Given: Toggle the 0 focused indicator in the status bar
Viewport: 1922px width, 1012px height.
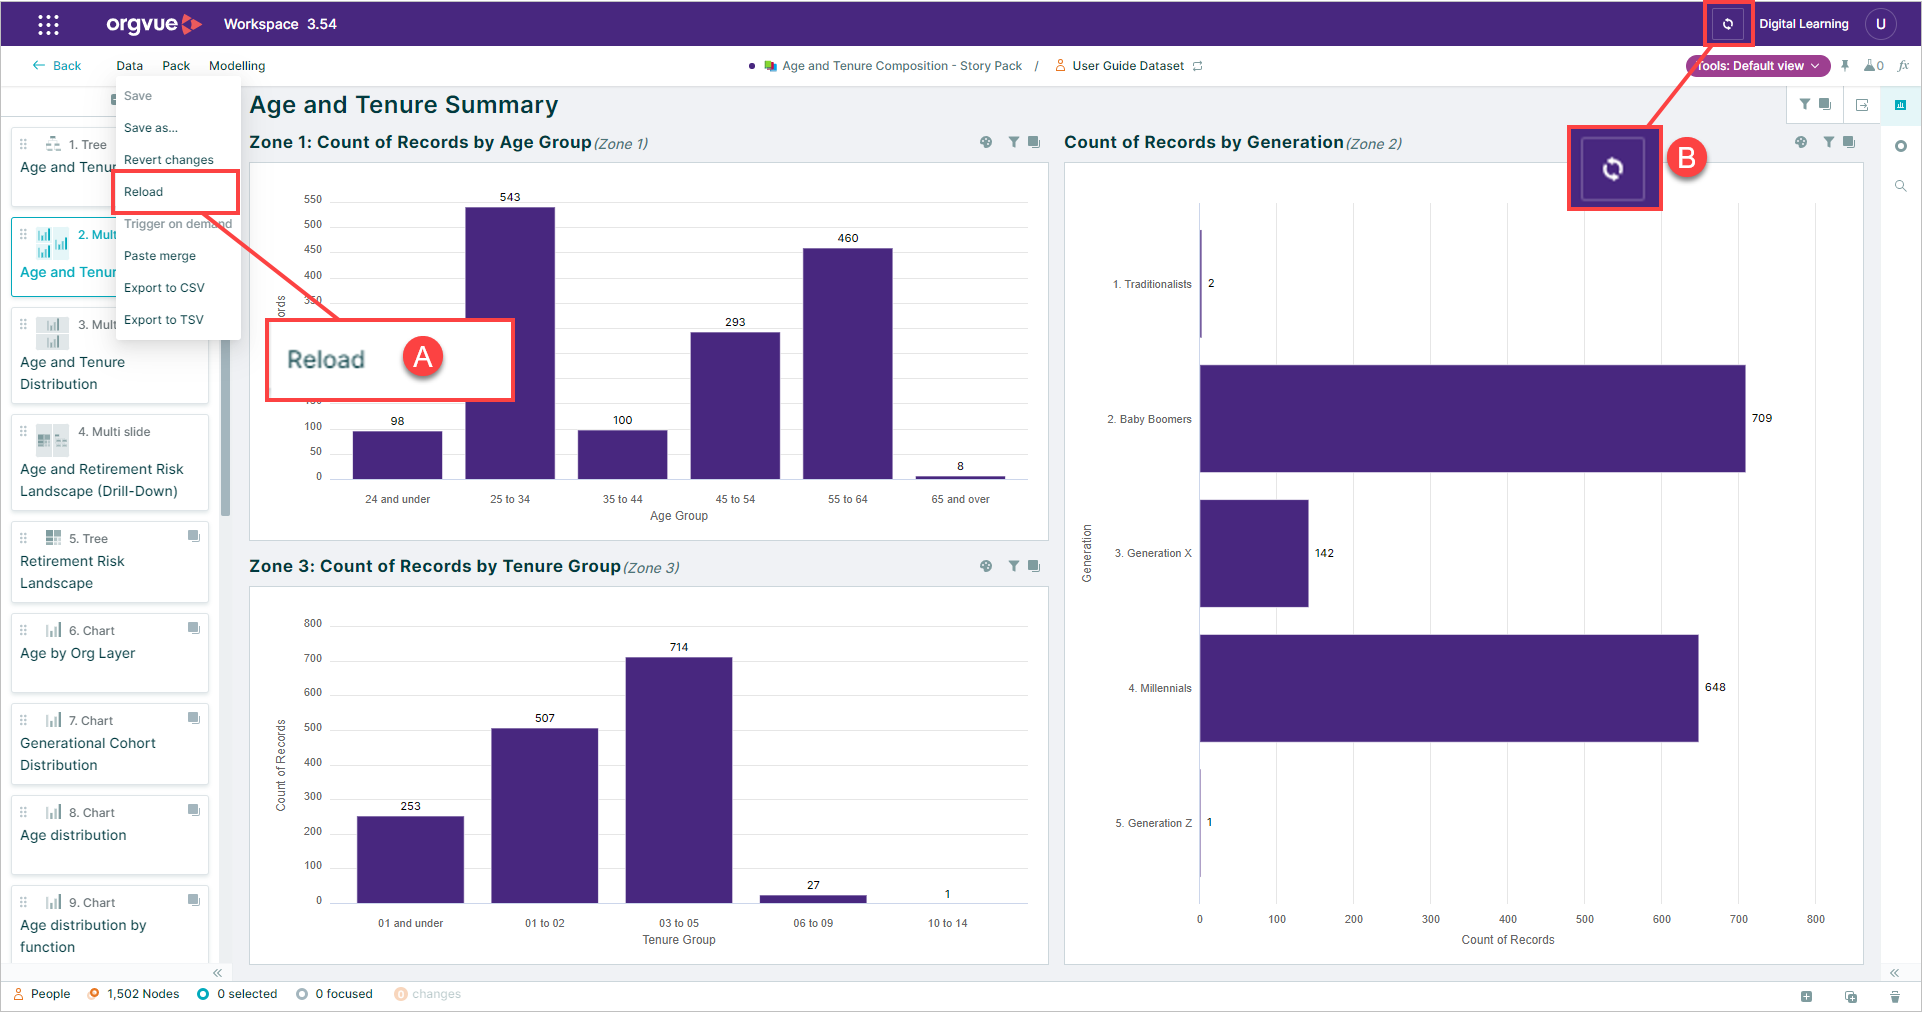Looking at the screenshot, I should pos(334,994).
